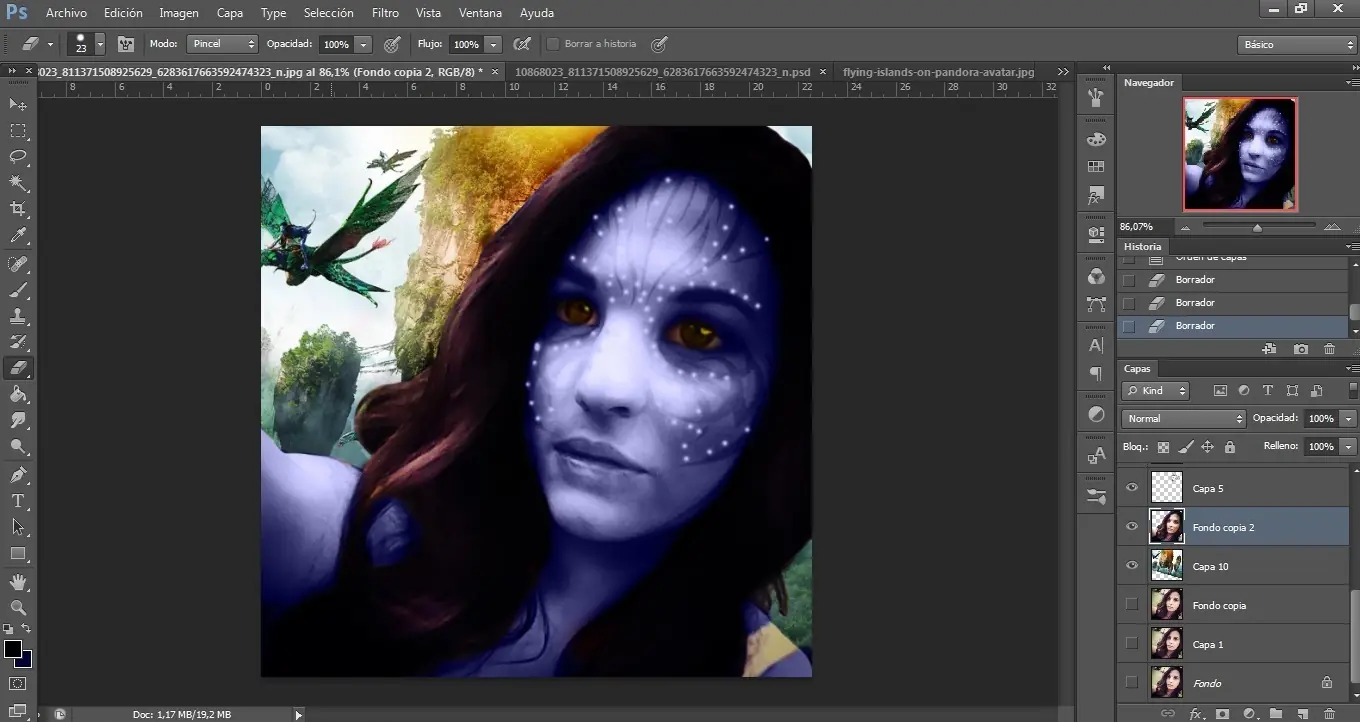Screen dimensions: 1360x722
Task: Select the Pen tool
Action: pyautogui.click(x=18, y=475)
